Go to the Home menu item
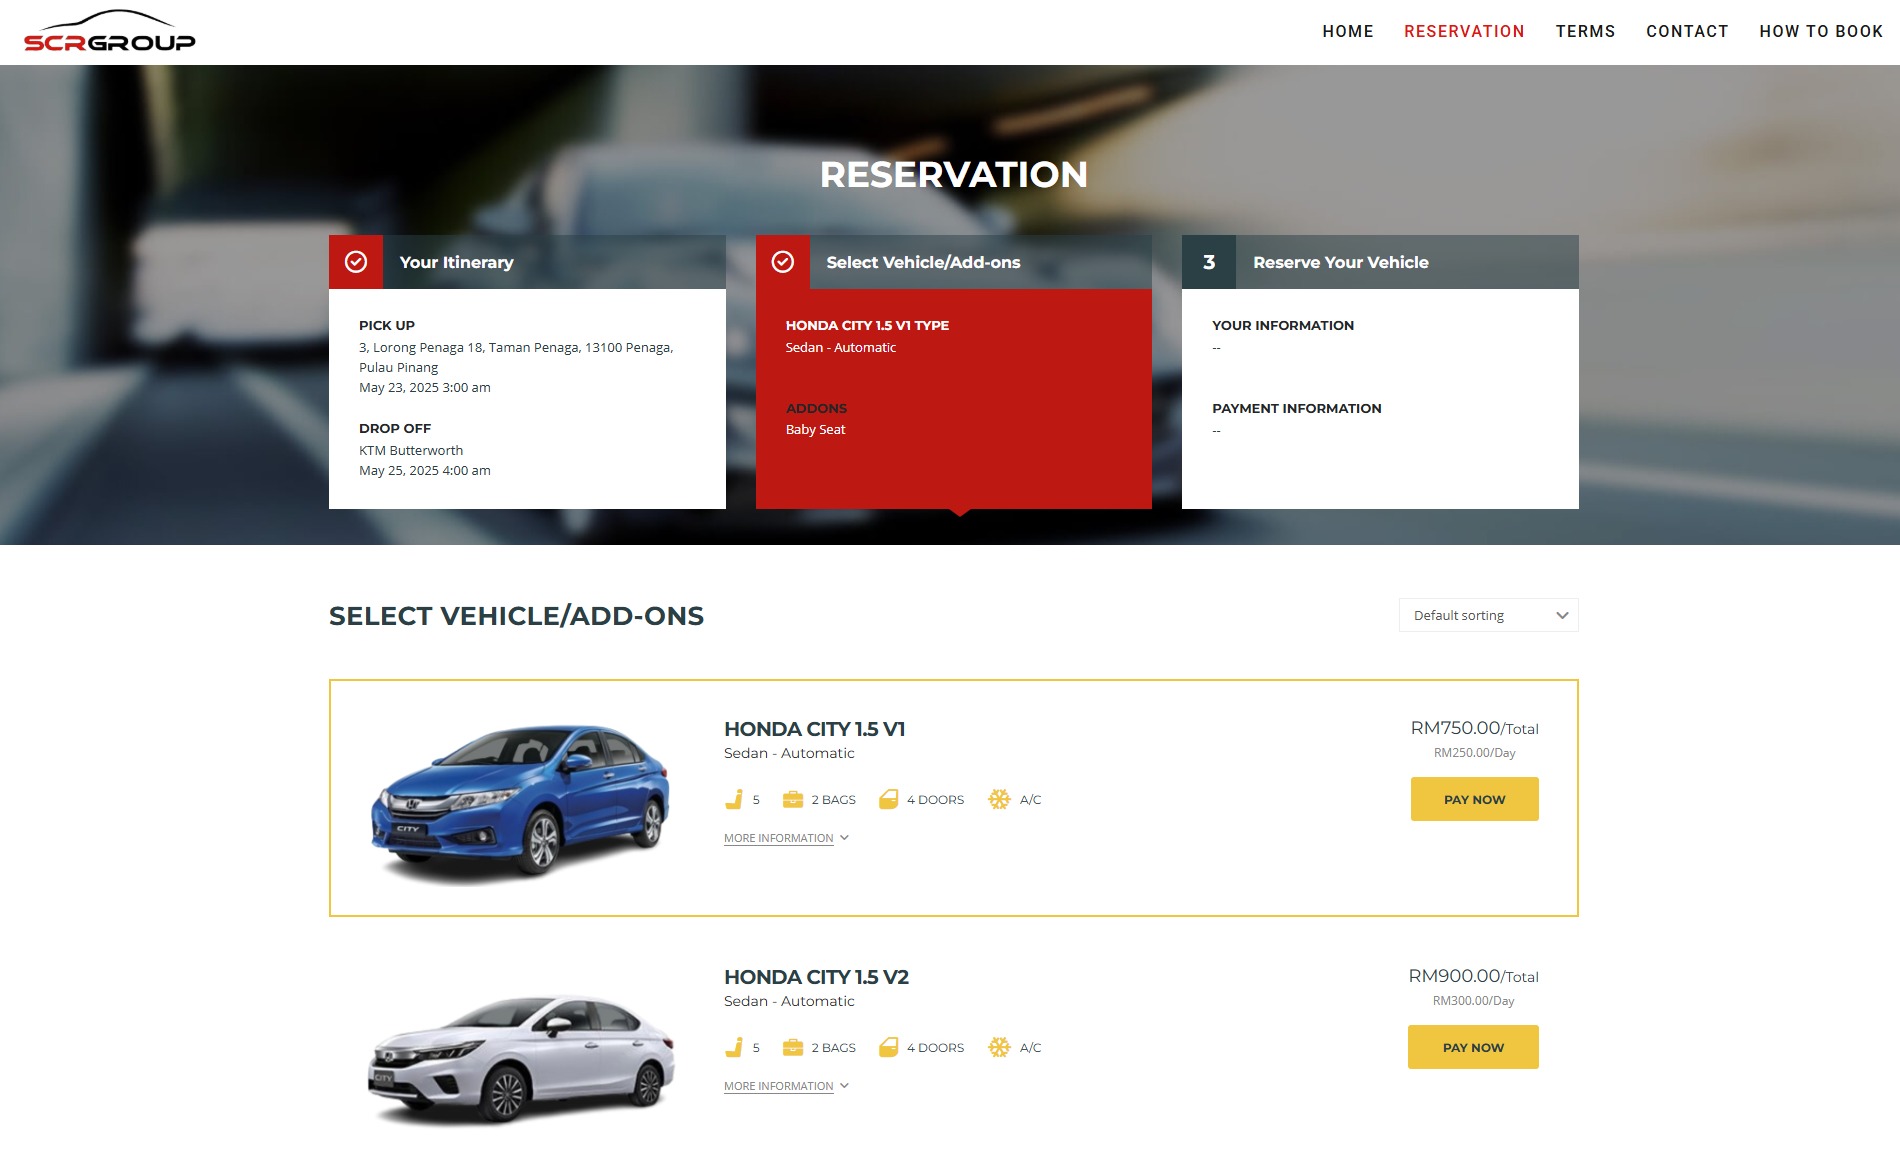The image size is (1900, 1176). [1347, 31]
